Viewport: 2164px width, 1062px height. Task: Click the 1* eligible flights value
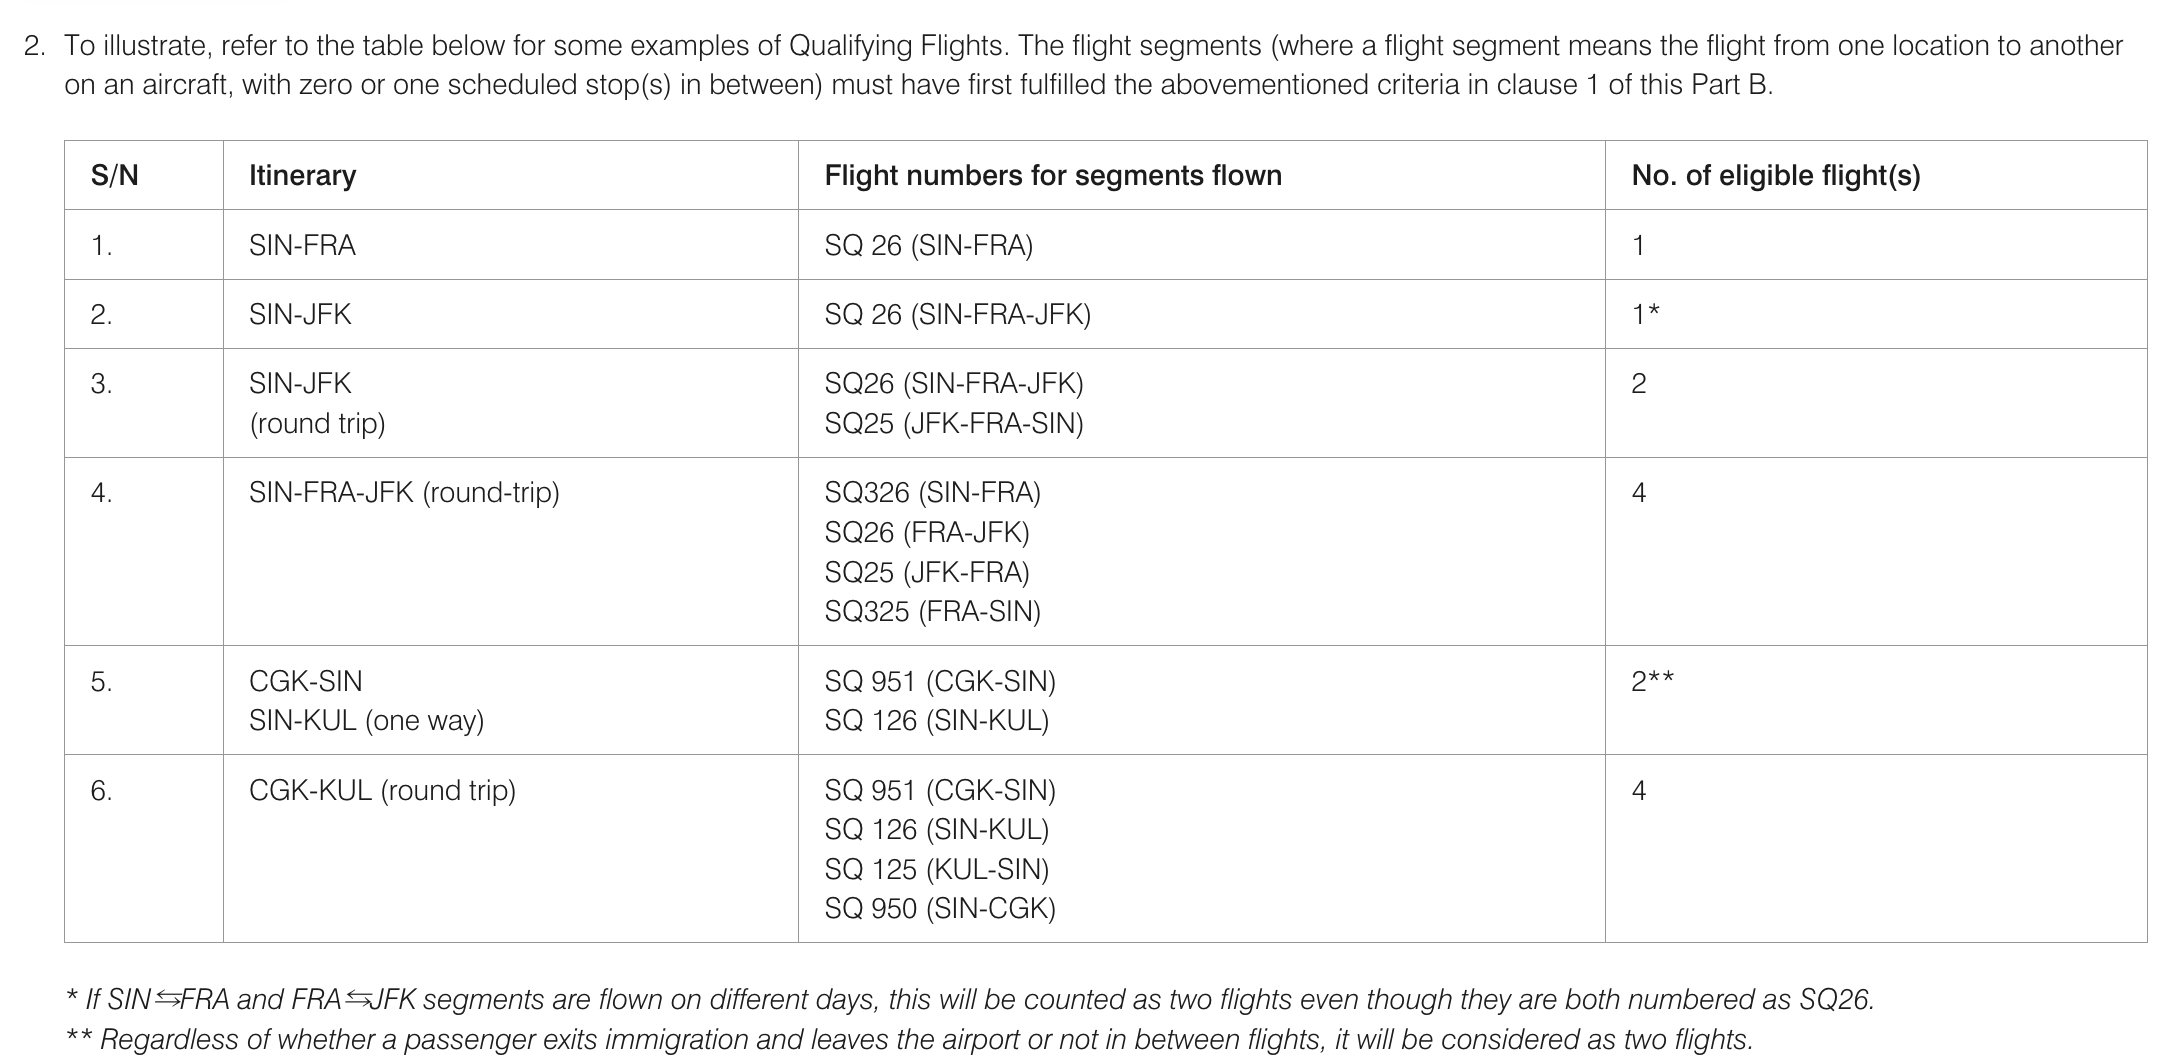point(1645,315)
